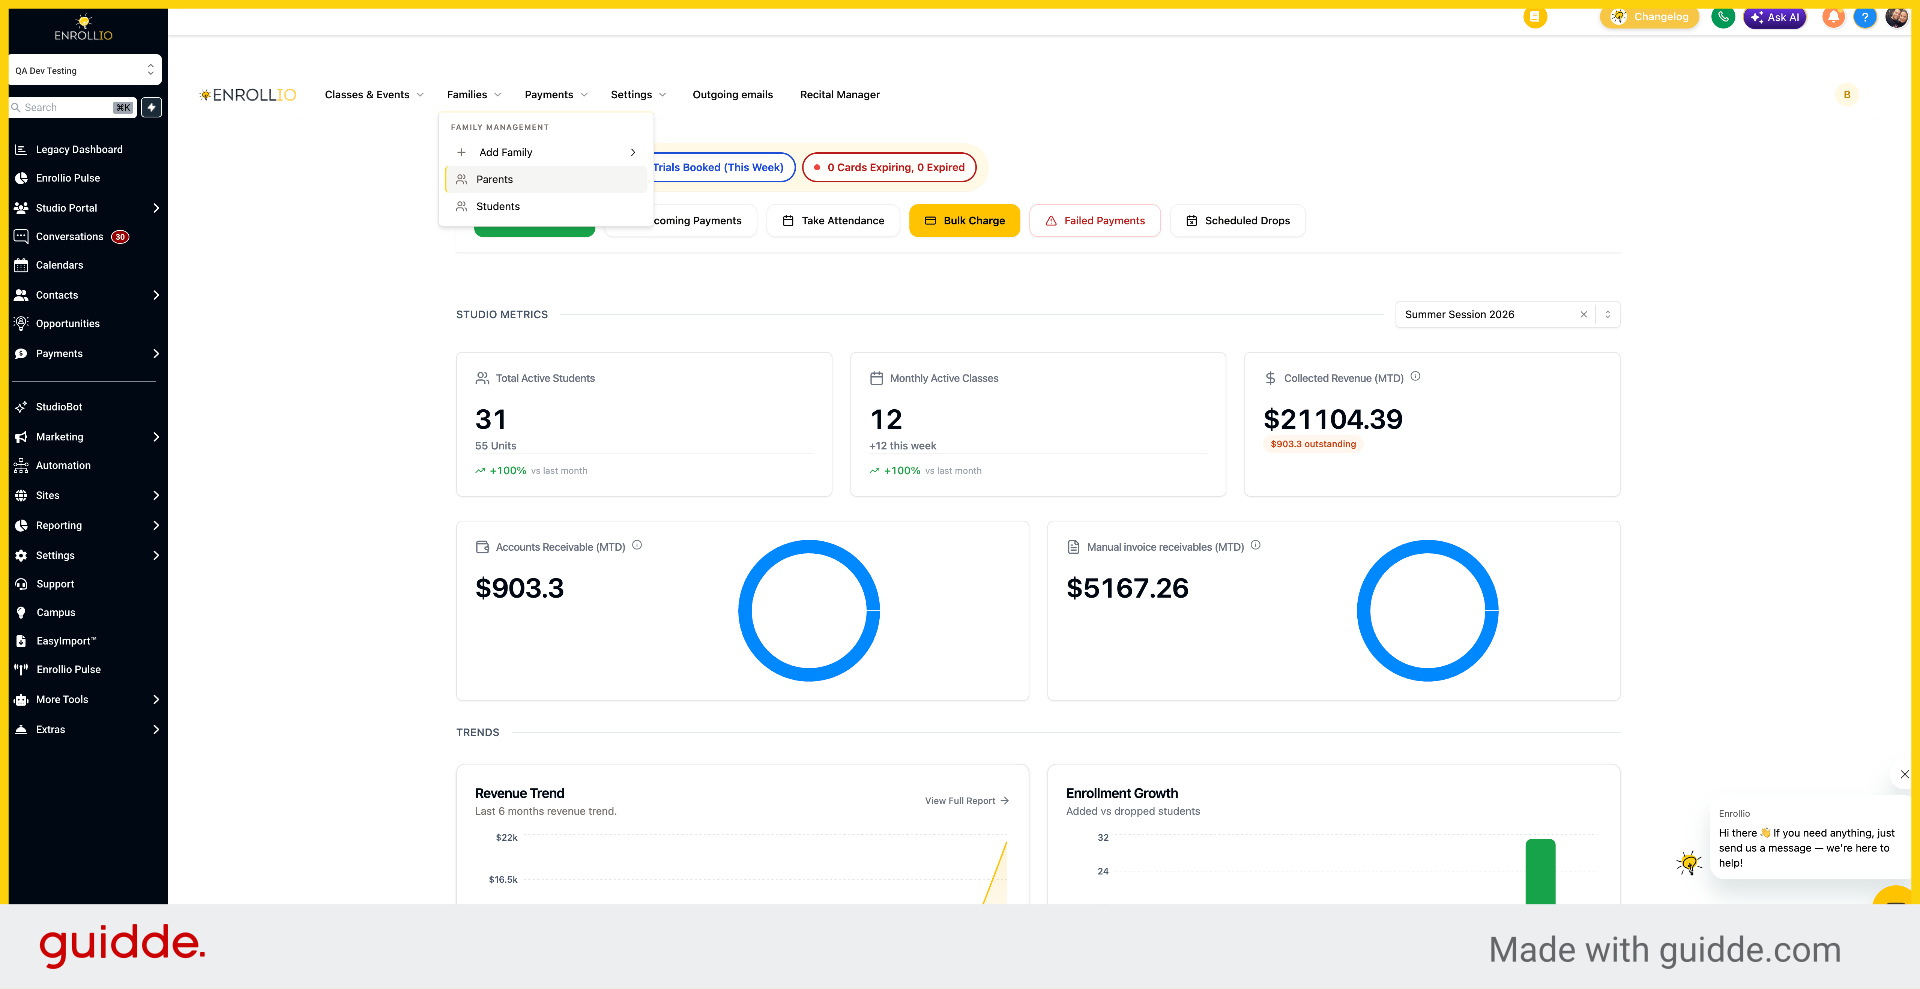Open the Recital Manager tab

tap(840, 95)
